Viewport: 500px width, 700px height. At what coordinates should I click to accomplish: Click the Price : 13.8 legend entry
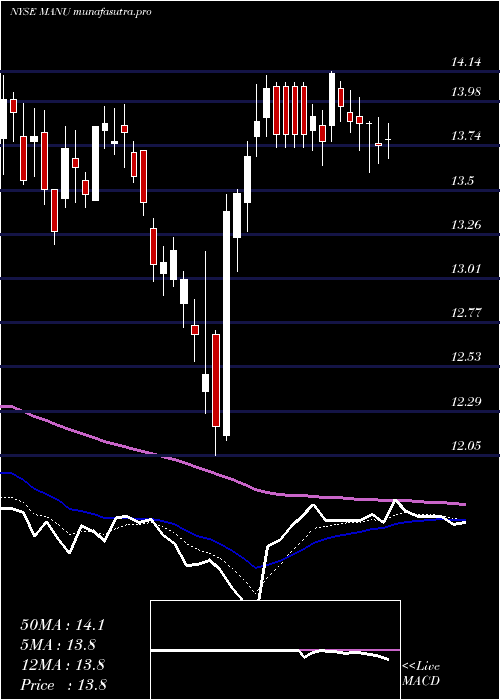[63, 685]
